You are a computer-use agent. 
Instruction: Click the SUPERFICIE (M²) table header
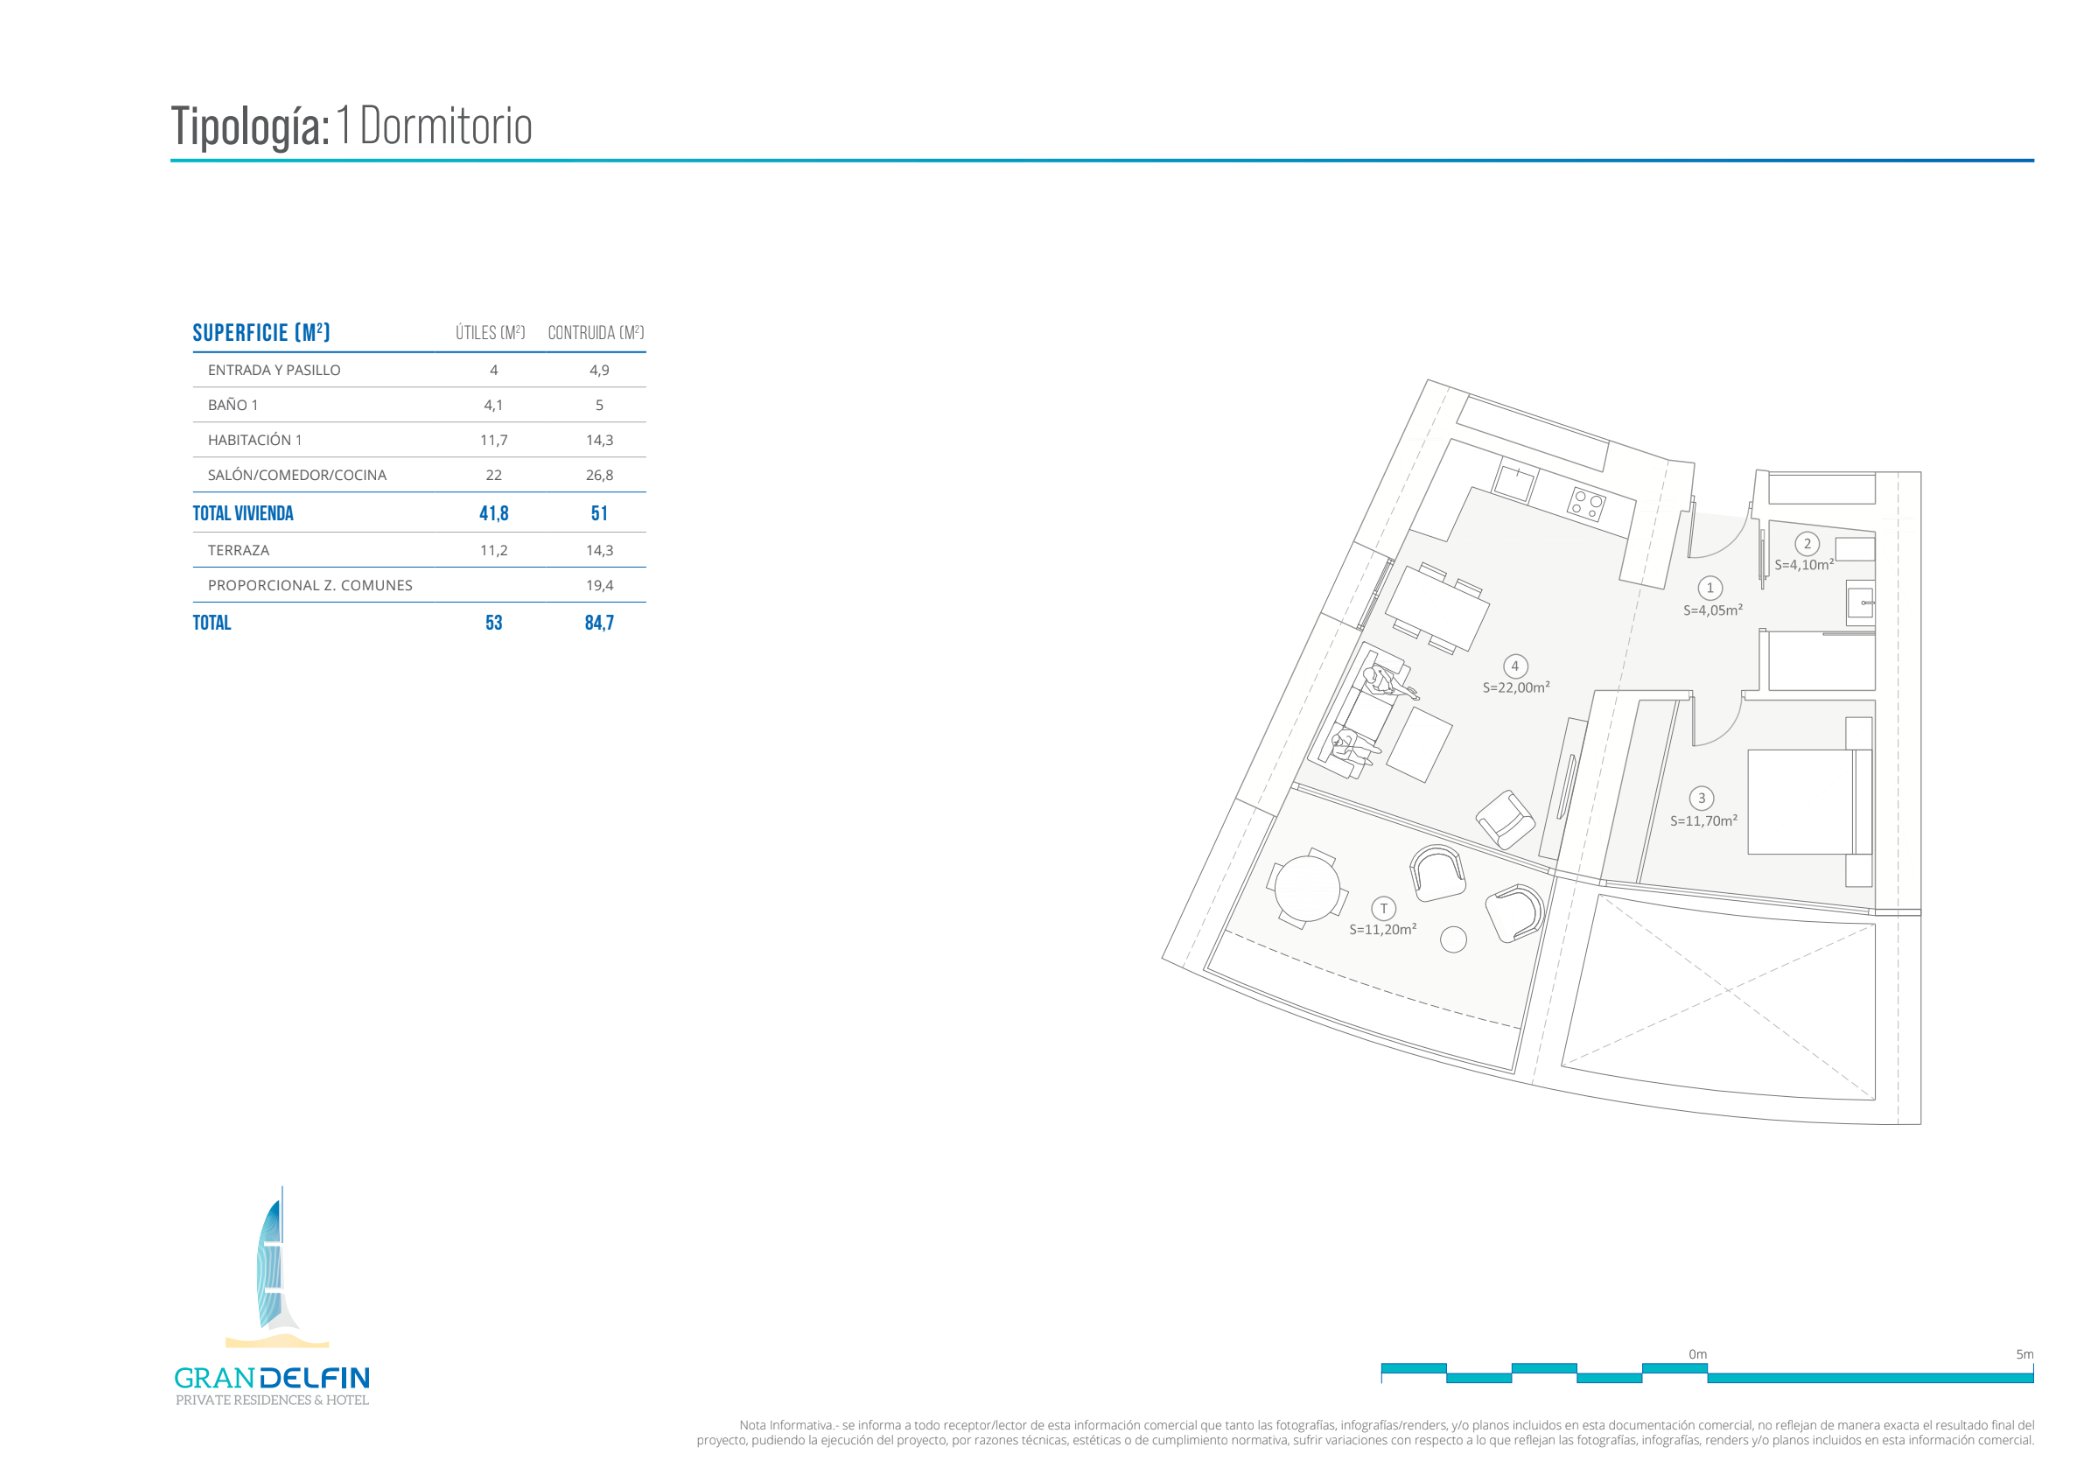tap(261, 333)
